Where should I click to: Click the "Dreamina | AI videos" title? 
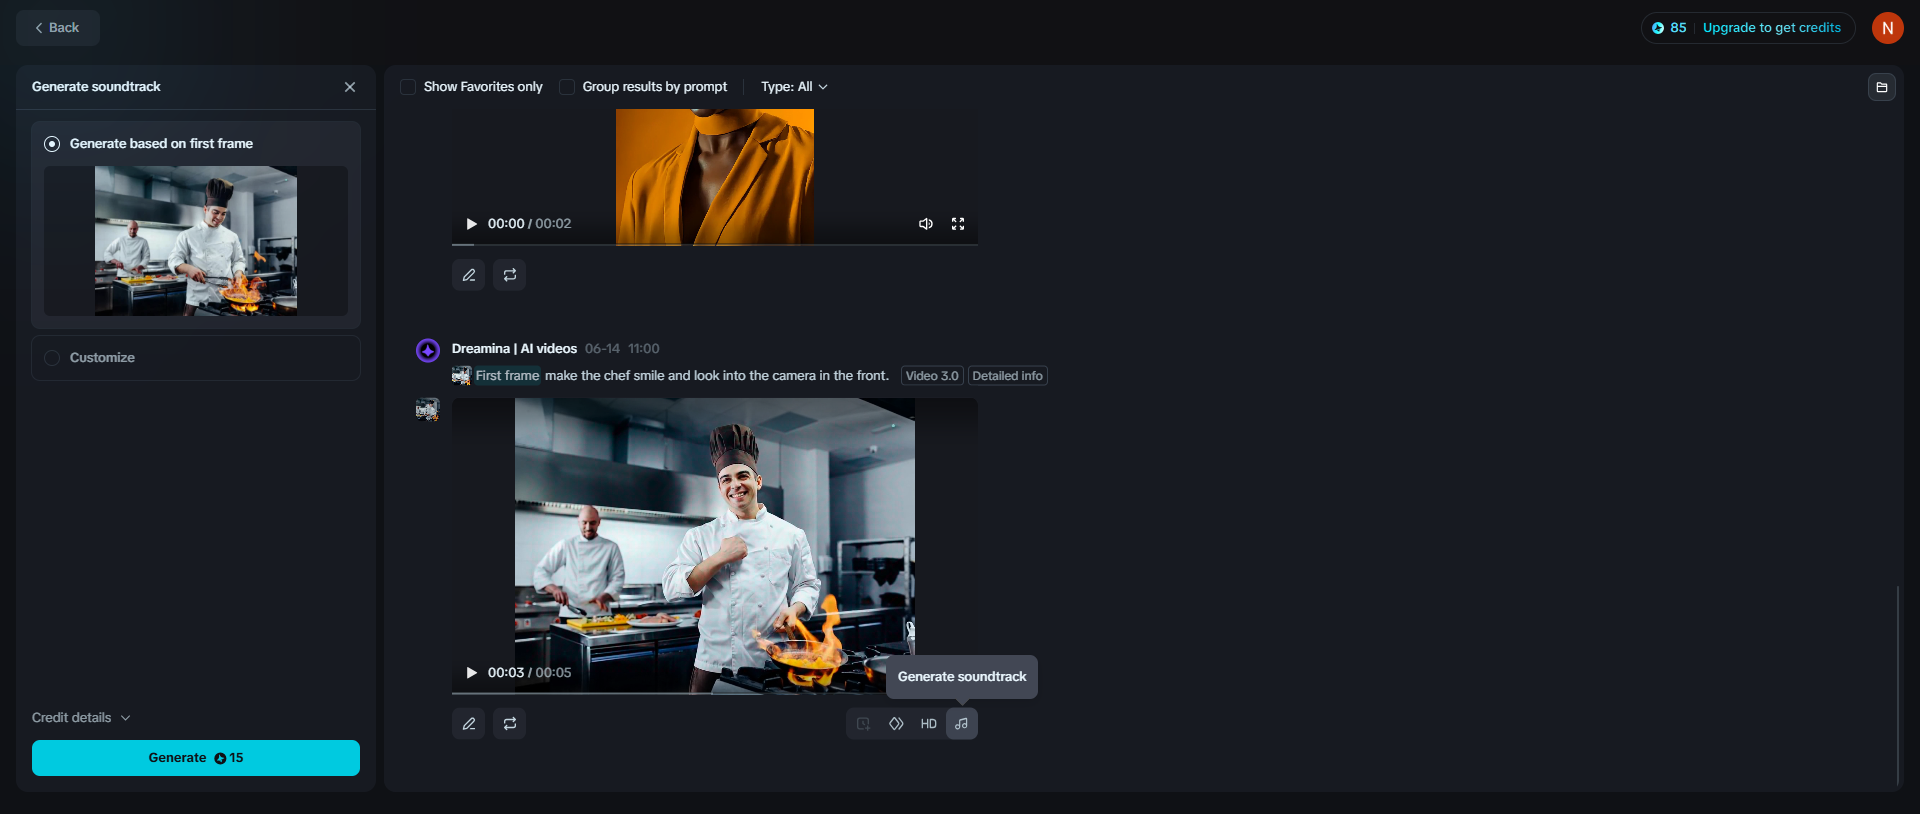coord(514,349)
